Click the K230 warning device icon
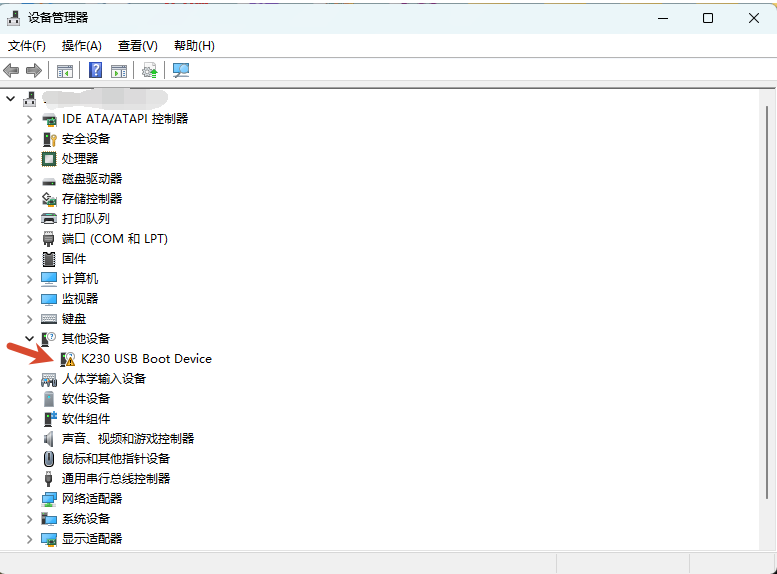777x574 pixels. click(x=68, y=359)
